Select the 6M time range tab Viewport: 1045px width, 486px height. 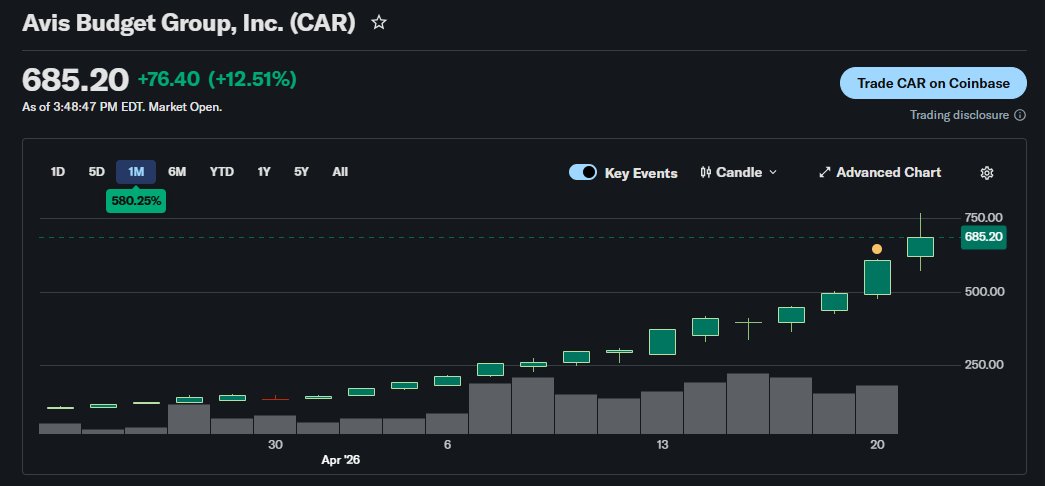[177, 172]
